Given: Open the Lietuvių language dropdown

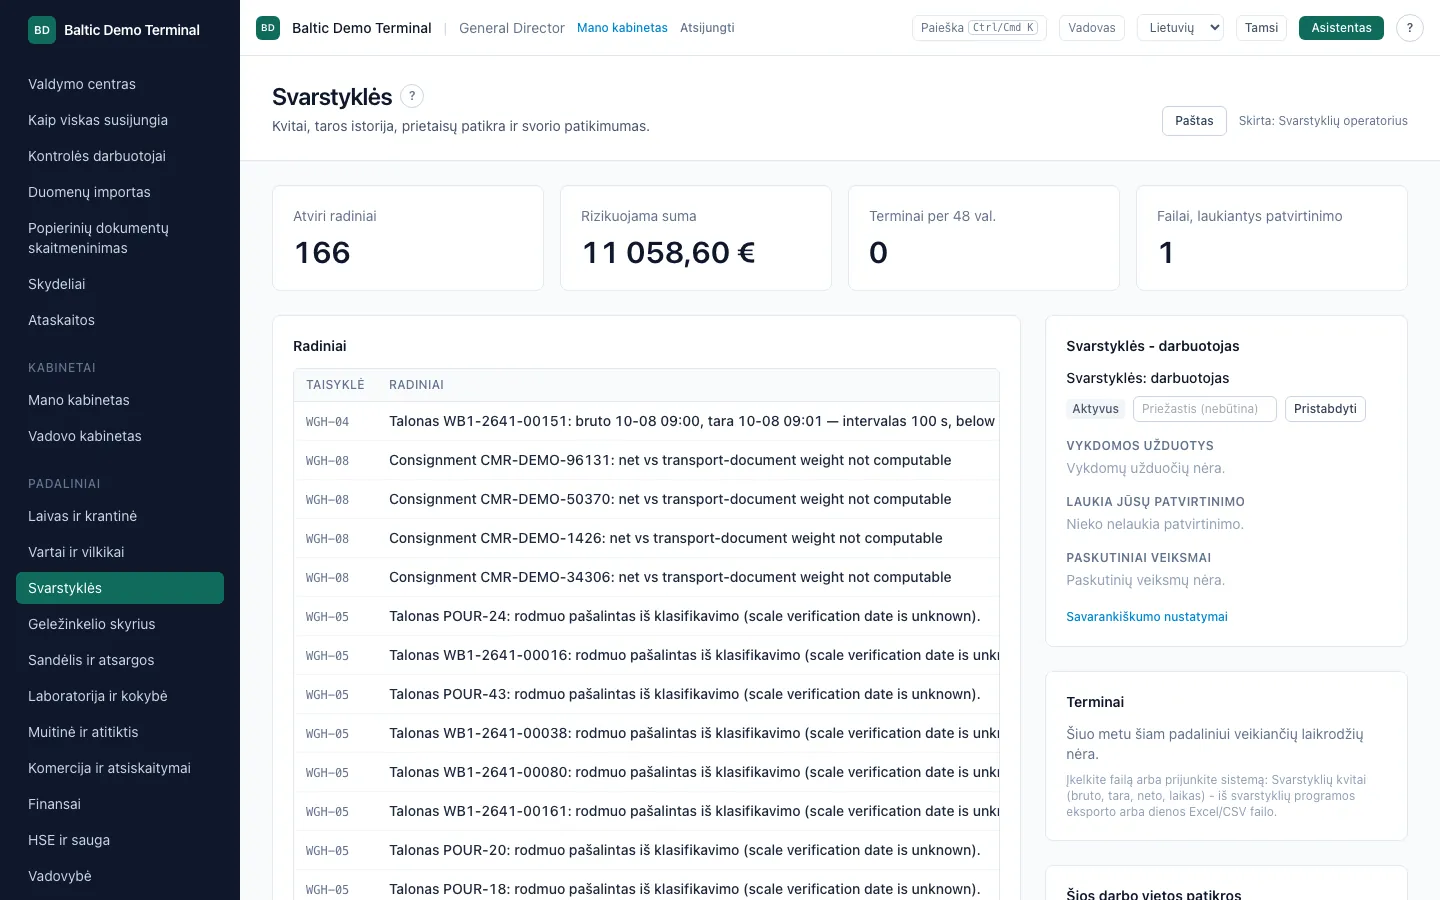Looking at the screenshot, I should coord(1180,28).
